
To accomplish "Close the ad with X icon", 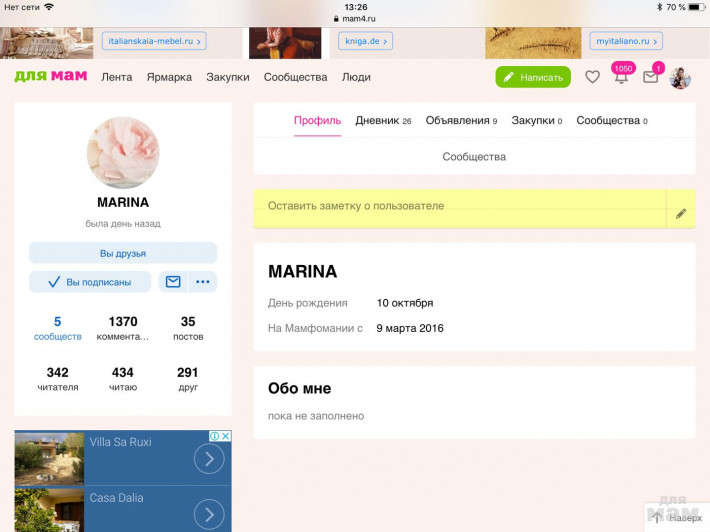I will 226,436.
